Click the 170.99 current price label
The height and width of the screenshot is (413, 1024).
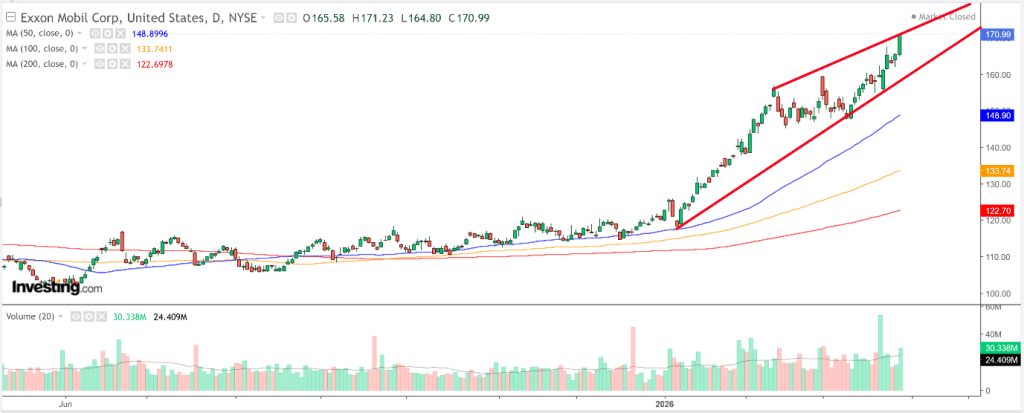point(995,35)
